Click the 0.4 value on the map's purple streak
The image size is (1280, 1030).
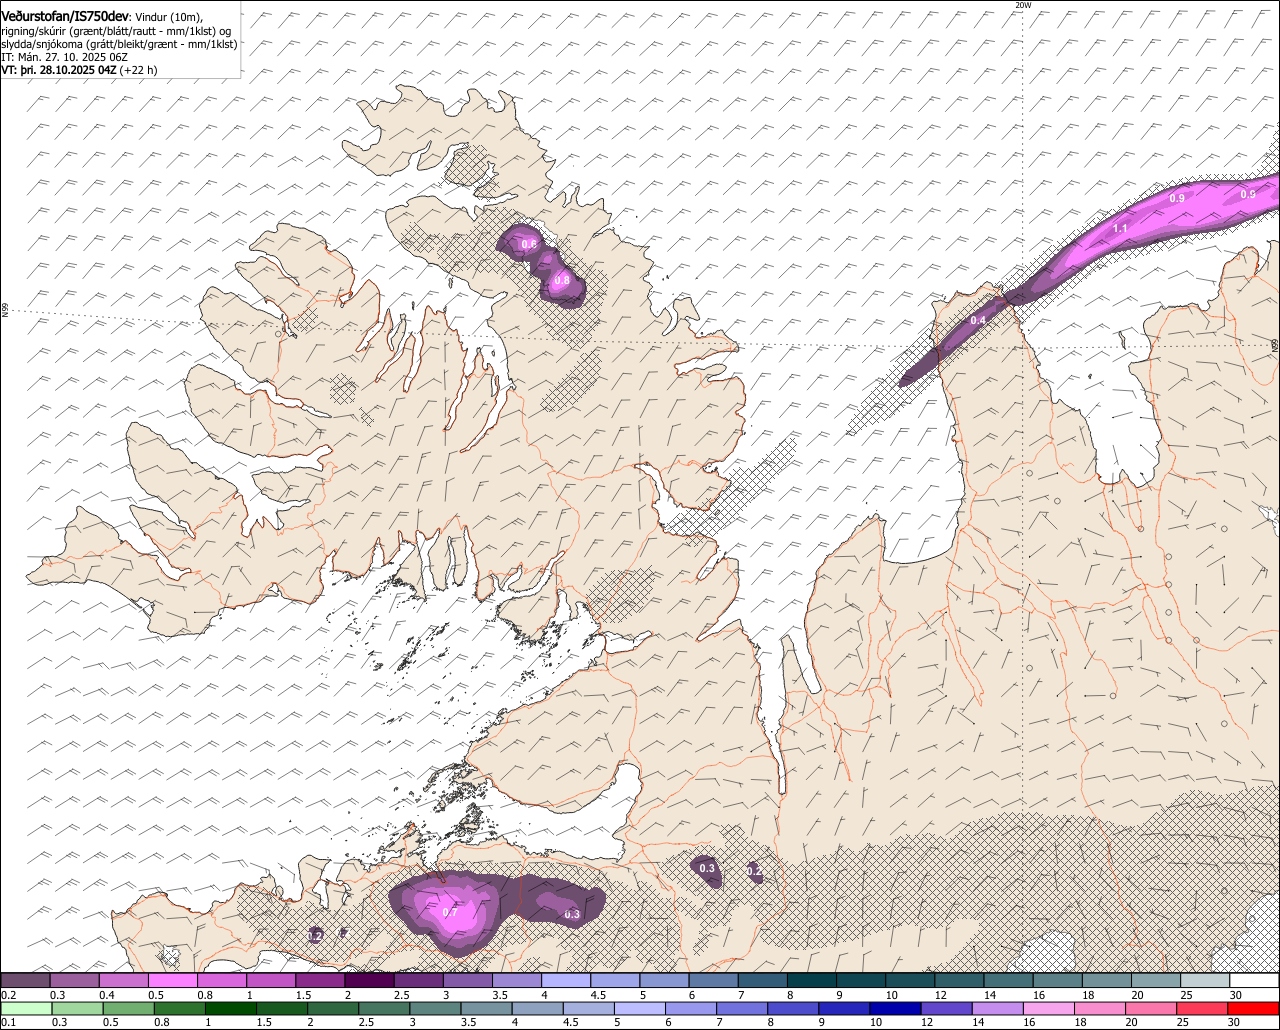[x=978, y=320]
